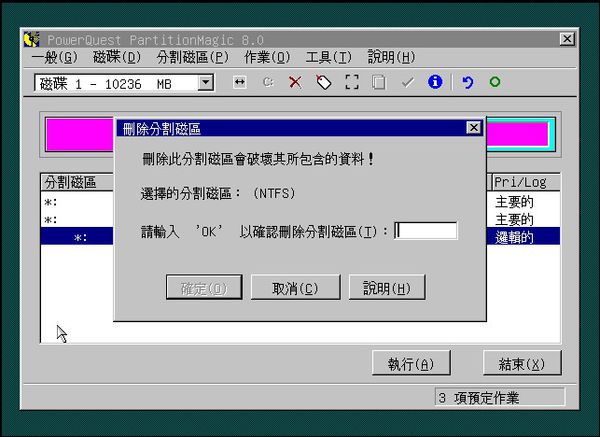This screenshot has width=600, height=437.
Task: Click the second 主要的 cell
Action: coord(514,220)
